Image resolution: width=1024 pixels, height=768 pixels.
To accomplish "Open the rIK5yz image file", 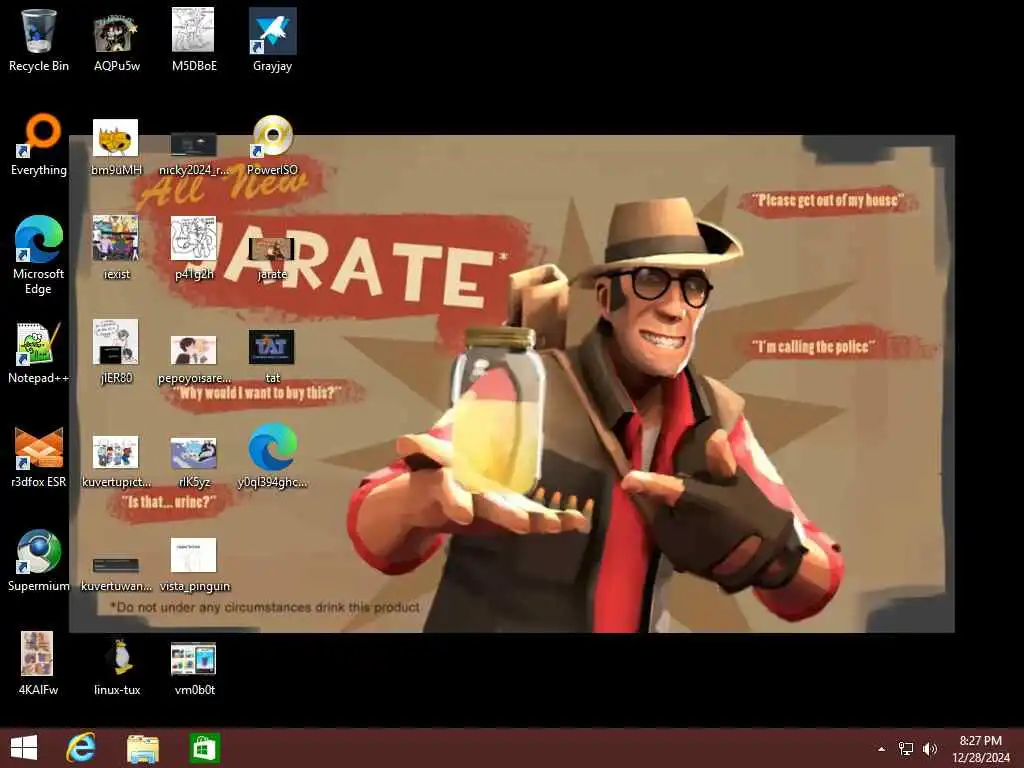I will [194, 462].
